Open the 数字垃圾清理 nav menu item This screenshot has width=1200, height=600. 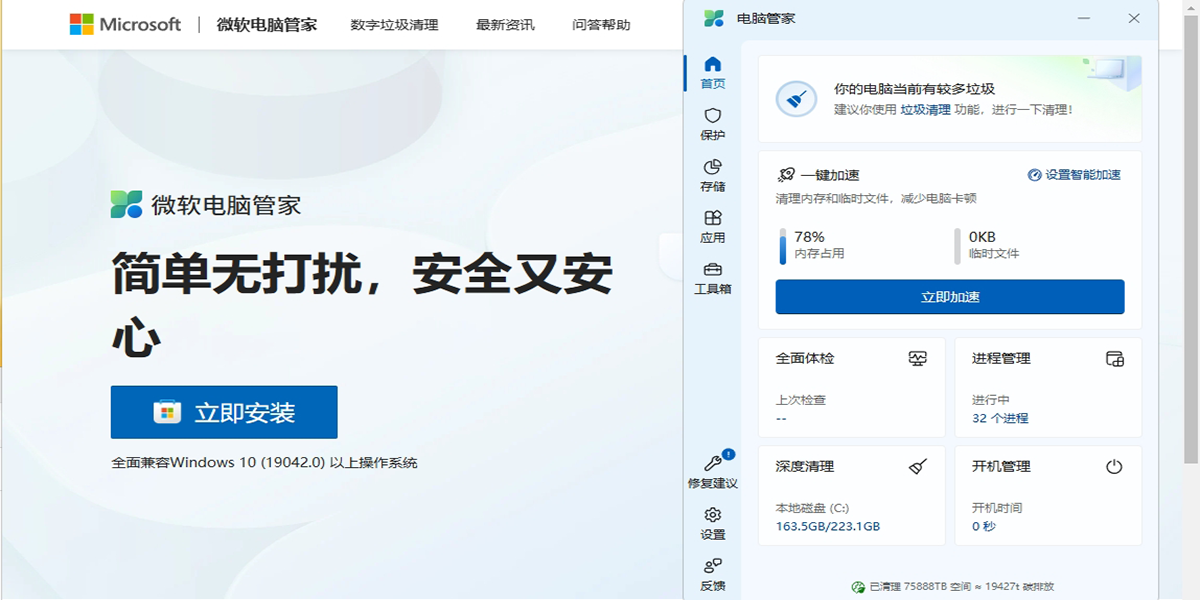394,25
